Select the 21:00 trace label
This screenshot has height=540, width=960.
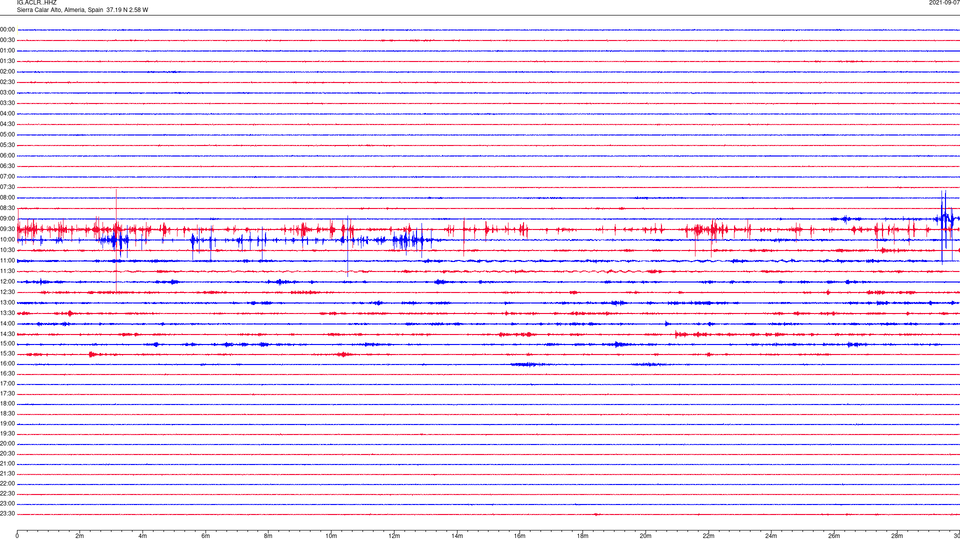click(x=7, y=464)
